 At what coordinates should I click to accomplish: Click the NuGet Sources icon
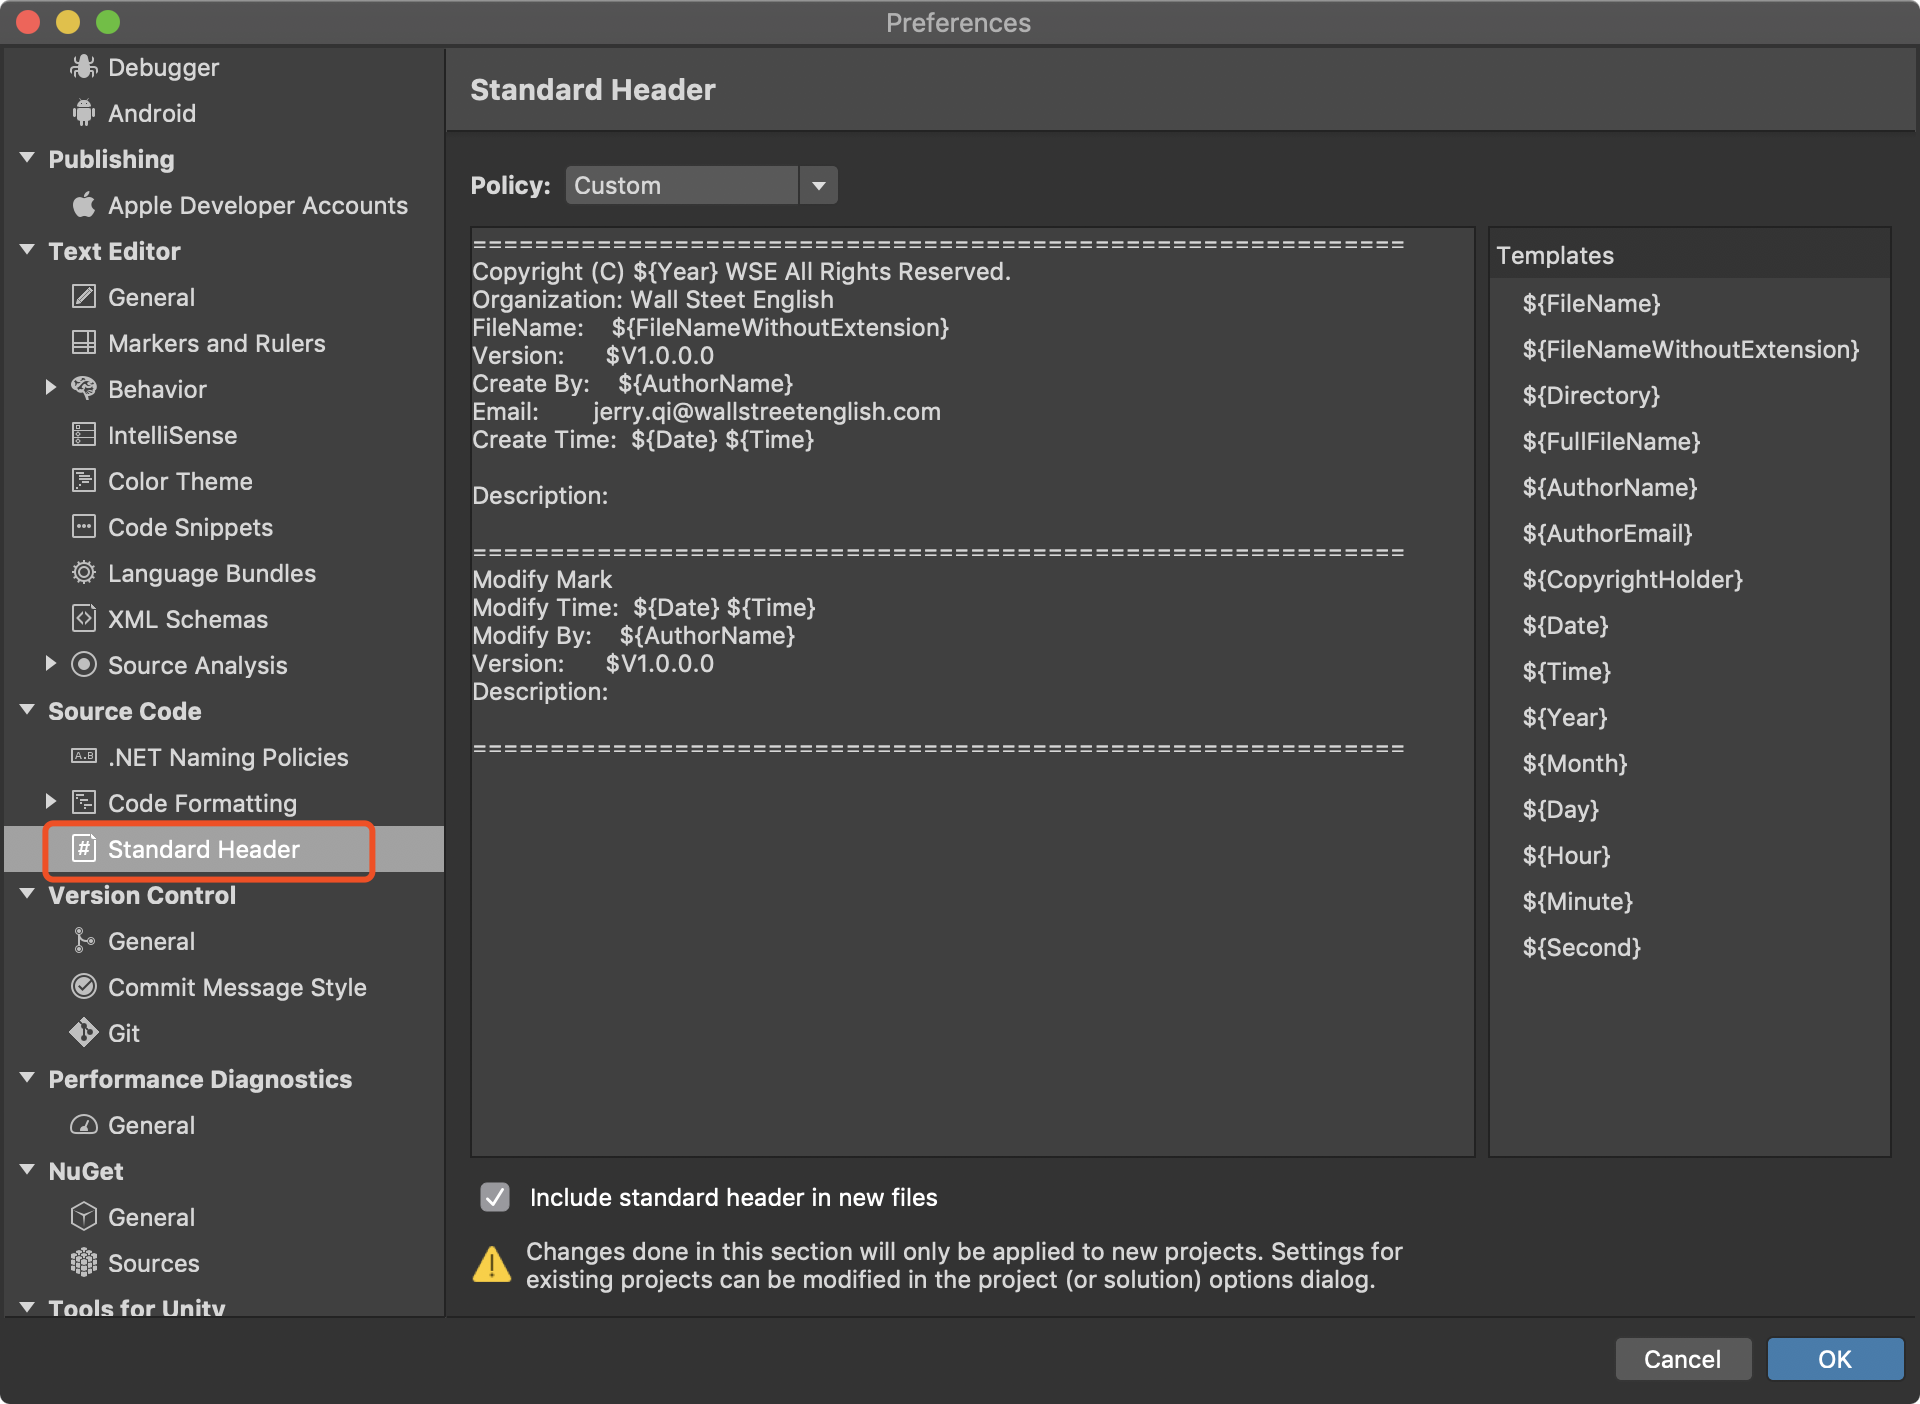point(84,1263)
